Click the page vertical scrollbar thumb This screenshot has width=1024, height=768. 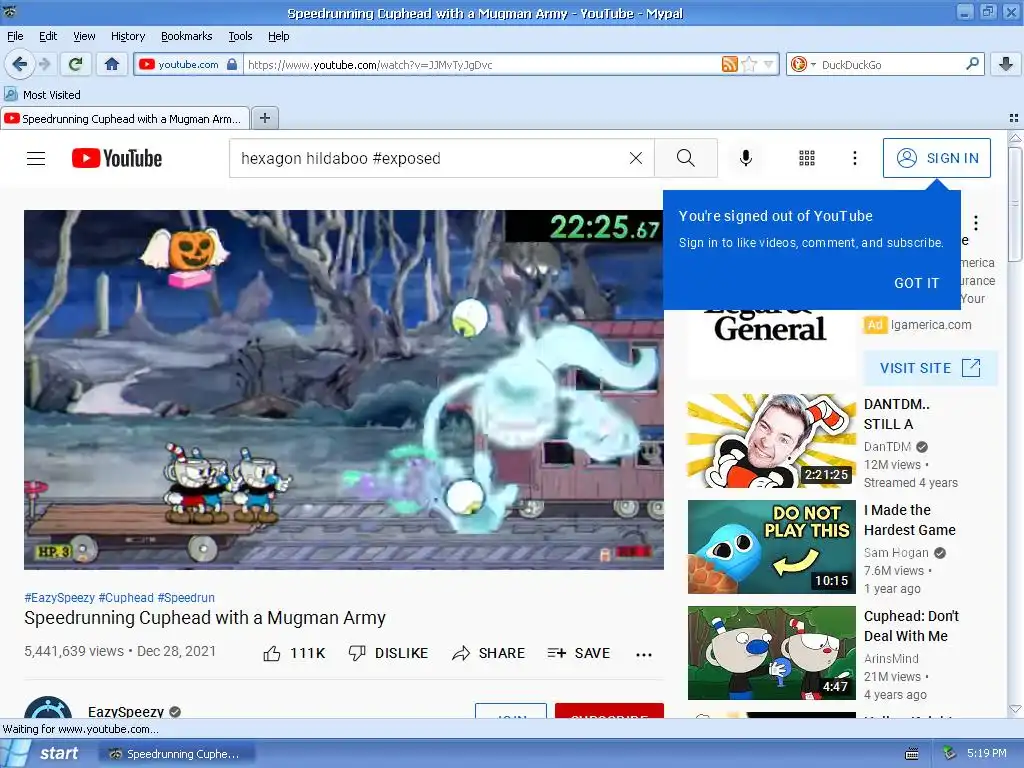click(1014, 204)
